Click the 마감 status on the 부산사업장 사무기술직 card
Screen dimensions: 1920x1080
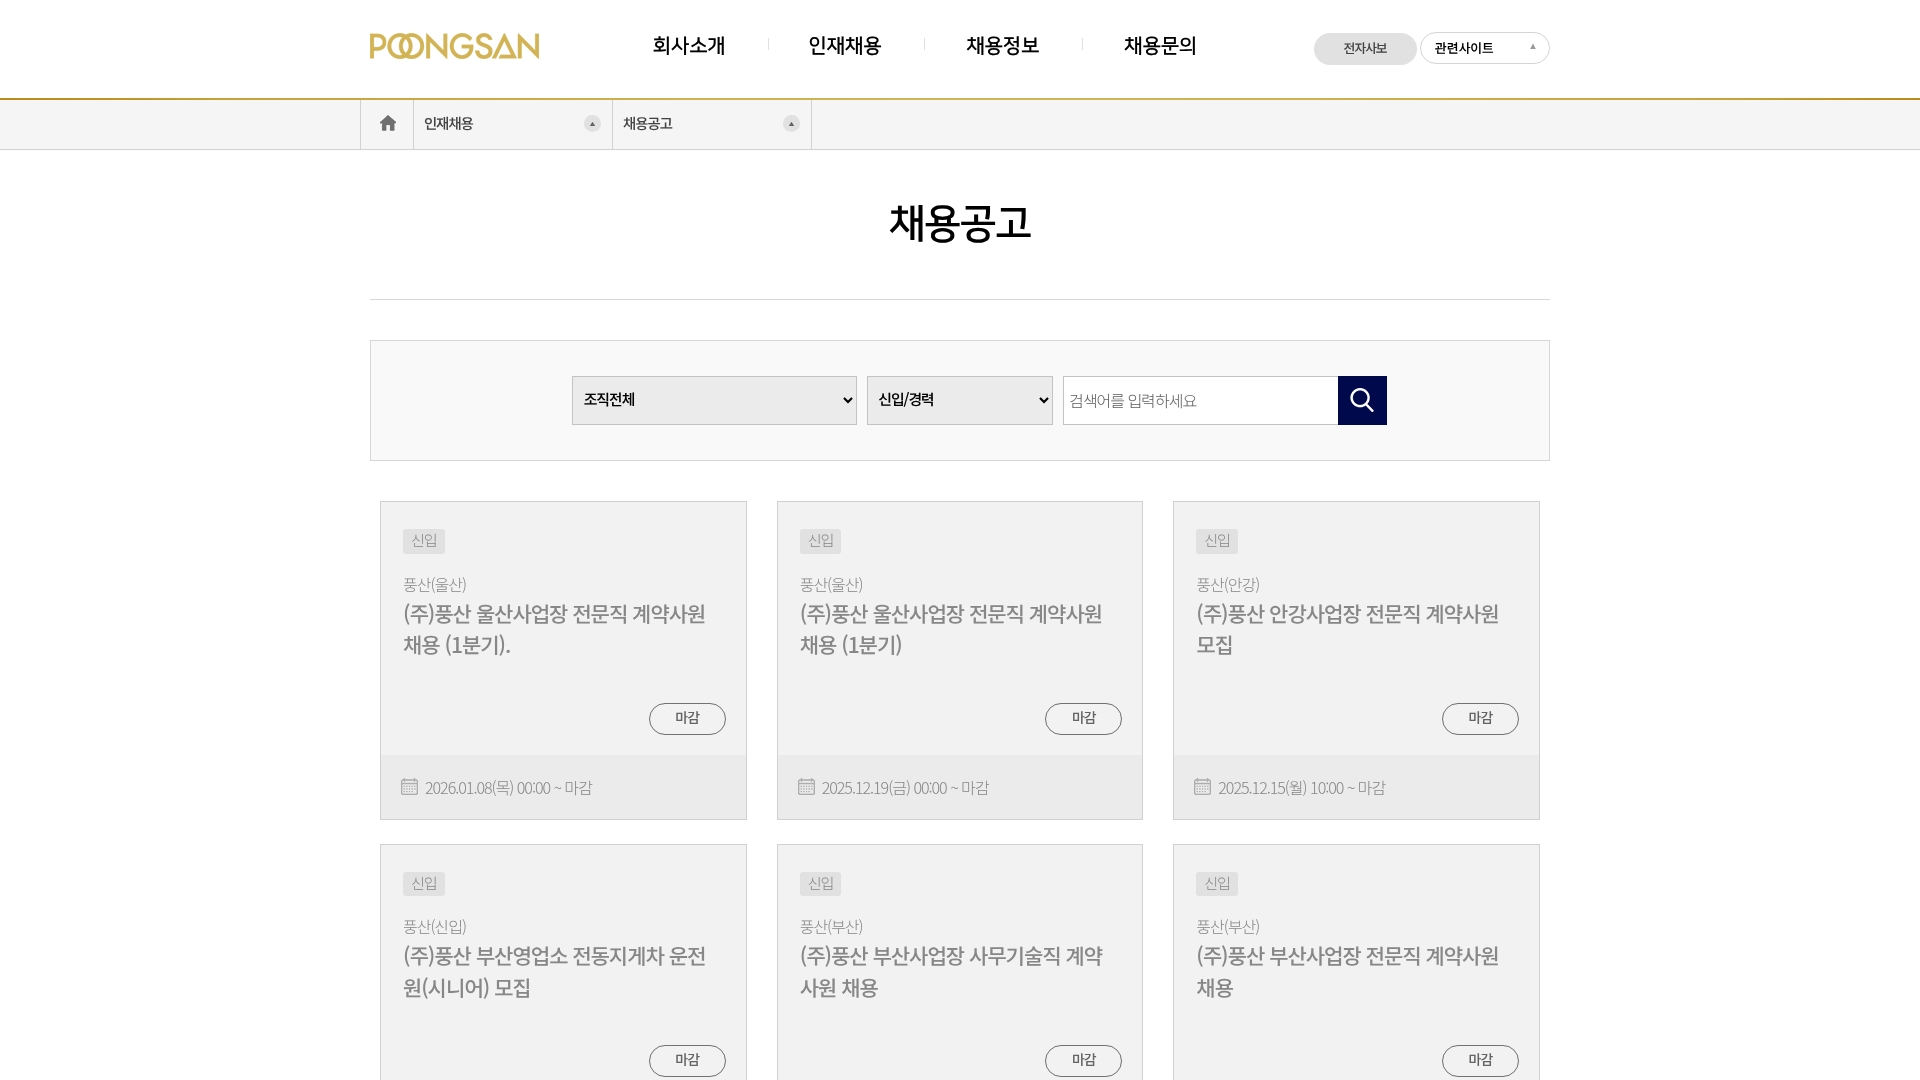tap(1084, 1060)
